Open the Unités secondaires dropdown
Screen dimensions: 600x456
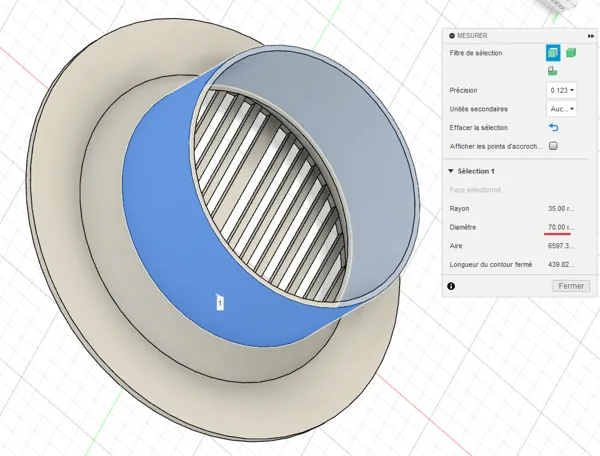click(x=561, y=109)
